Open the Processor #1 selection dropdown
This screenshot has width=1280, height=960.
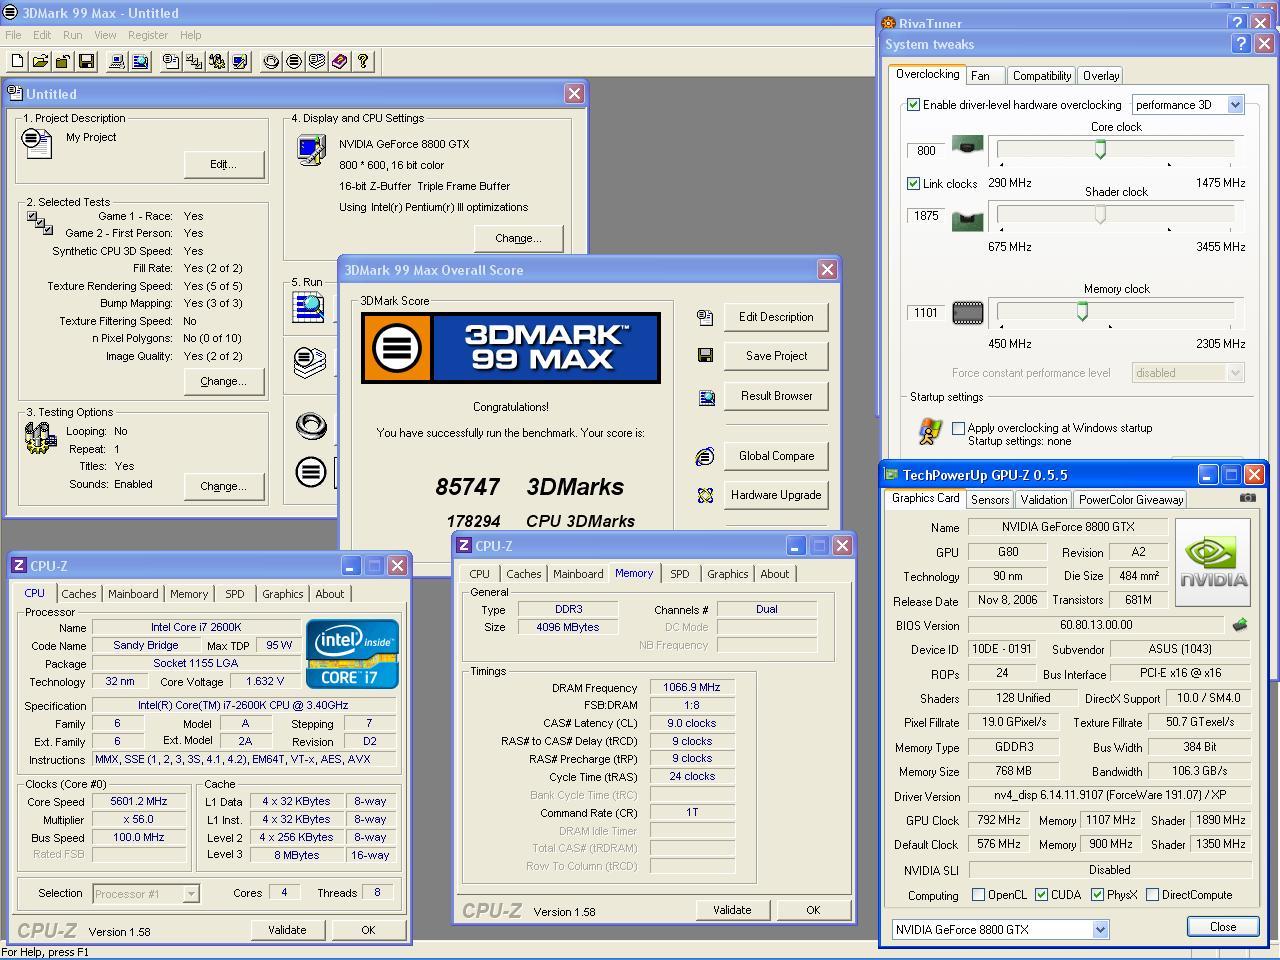pos(146,894)
